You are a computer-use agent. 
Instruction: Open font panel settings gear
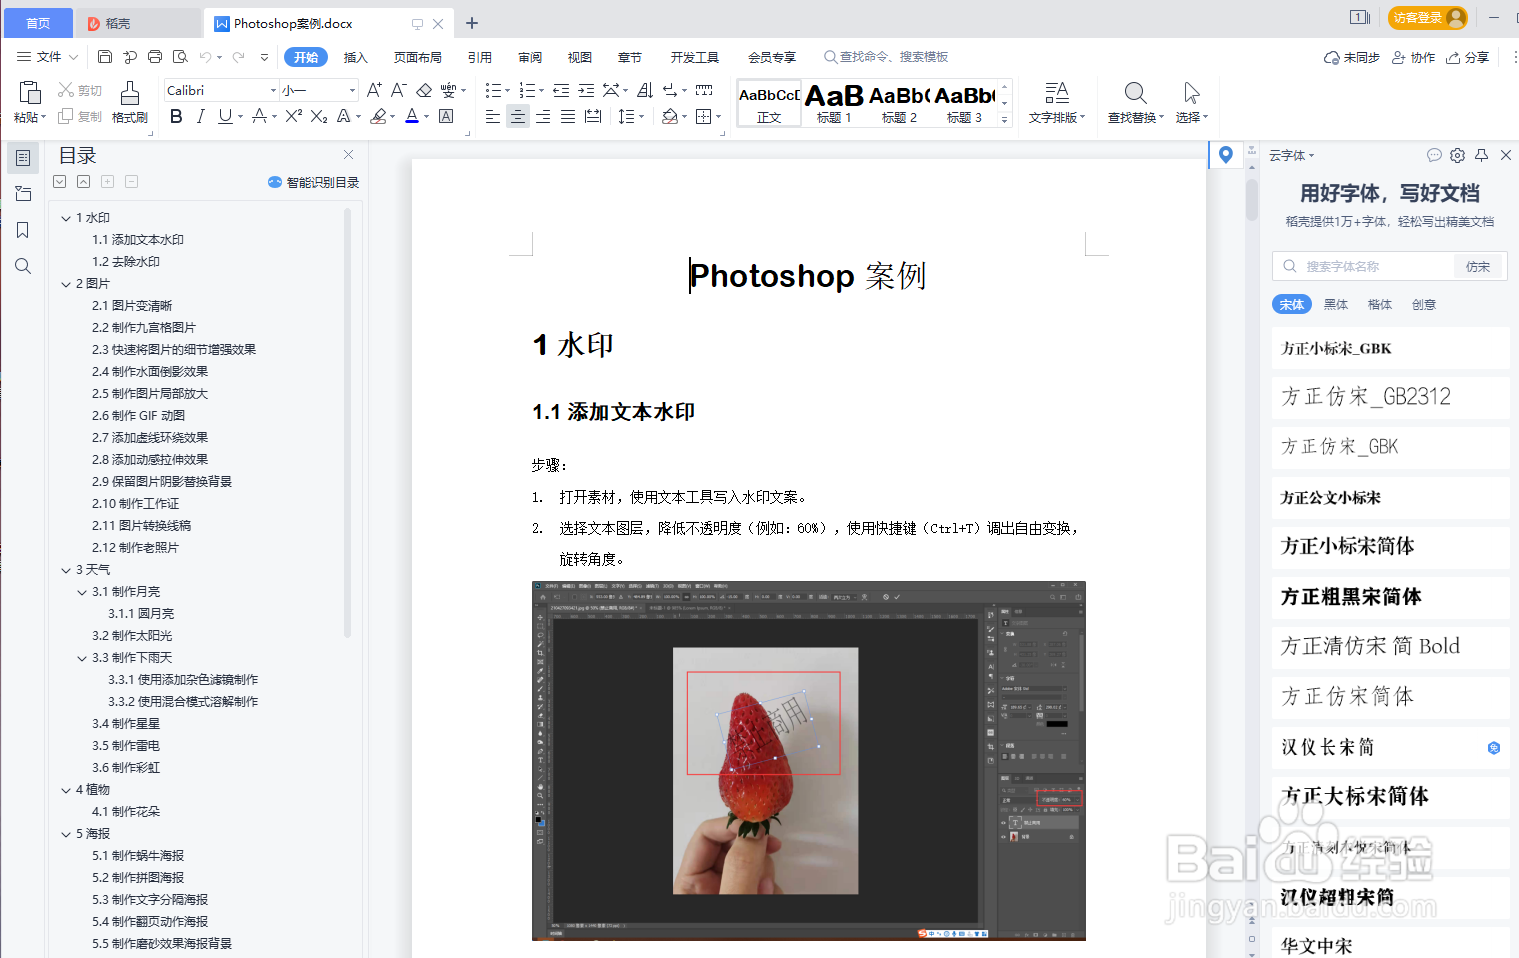tap(1457, 155)
